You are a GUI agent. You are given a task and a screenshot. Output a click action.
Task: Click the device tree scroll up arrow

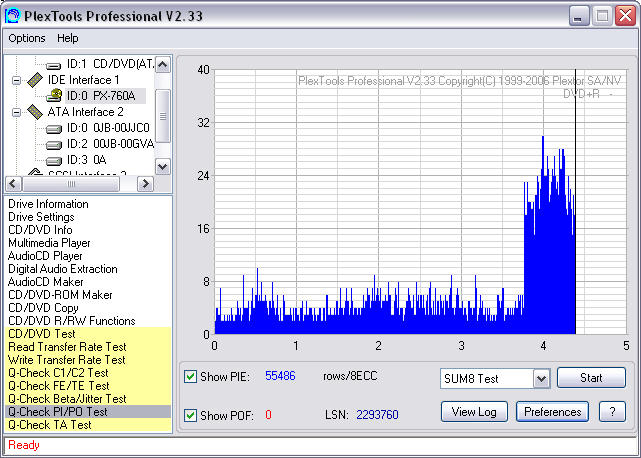tap(163, 65)
